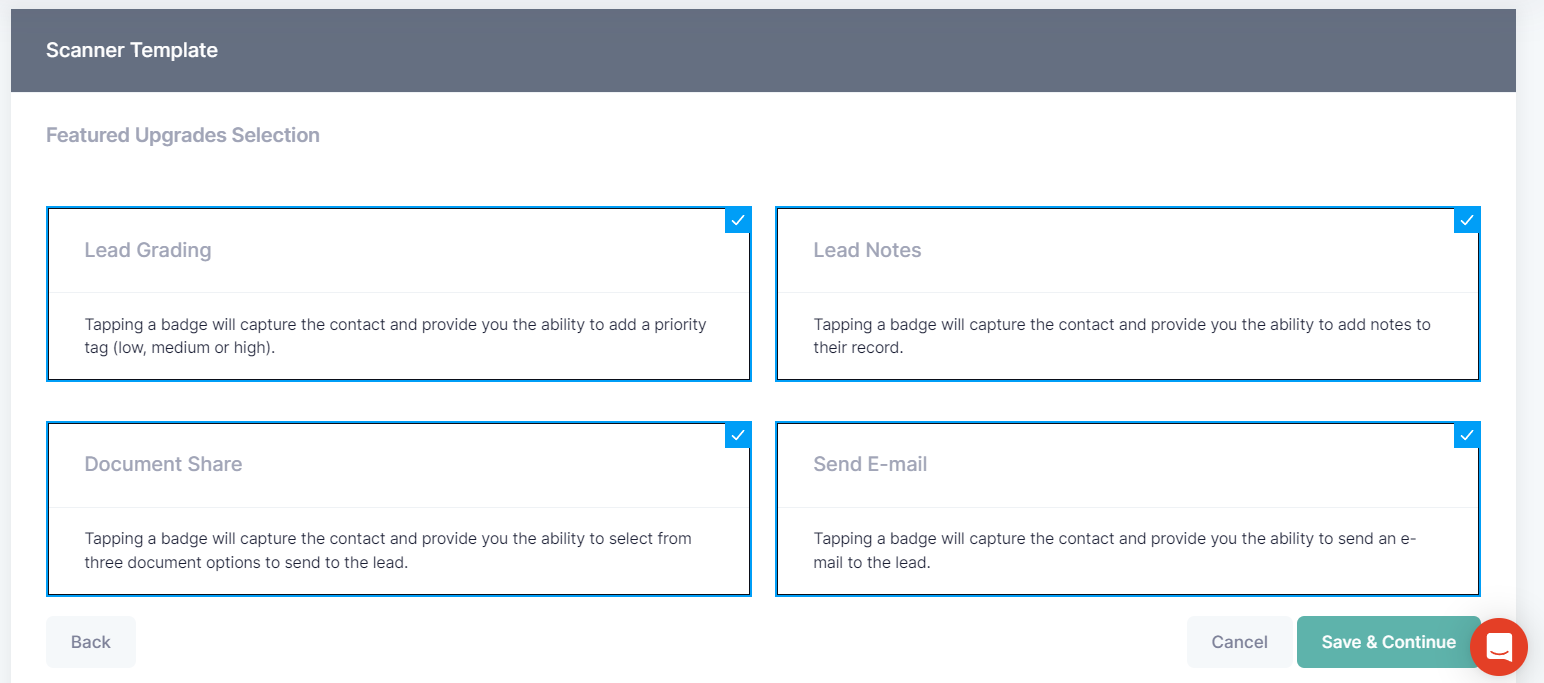
Task: Click the priority tag description text
Action: tap(395, 336)
